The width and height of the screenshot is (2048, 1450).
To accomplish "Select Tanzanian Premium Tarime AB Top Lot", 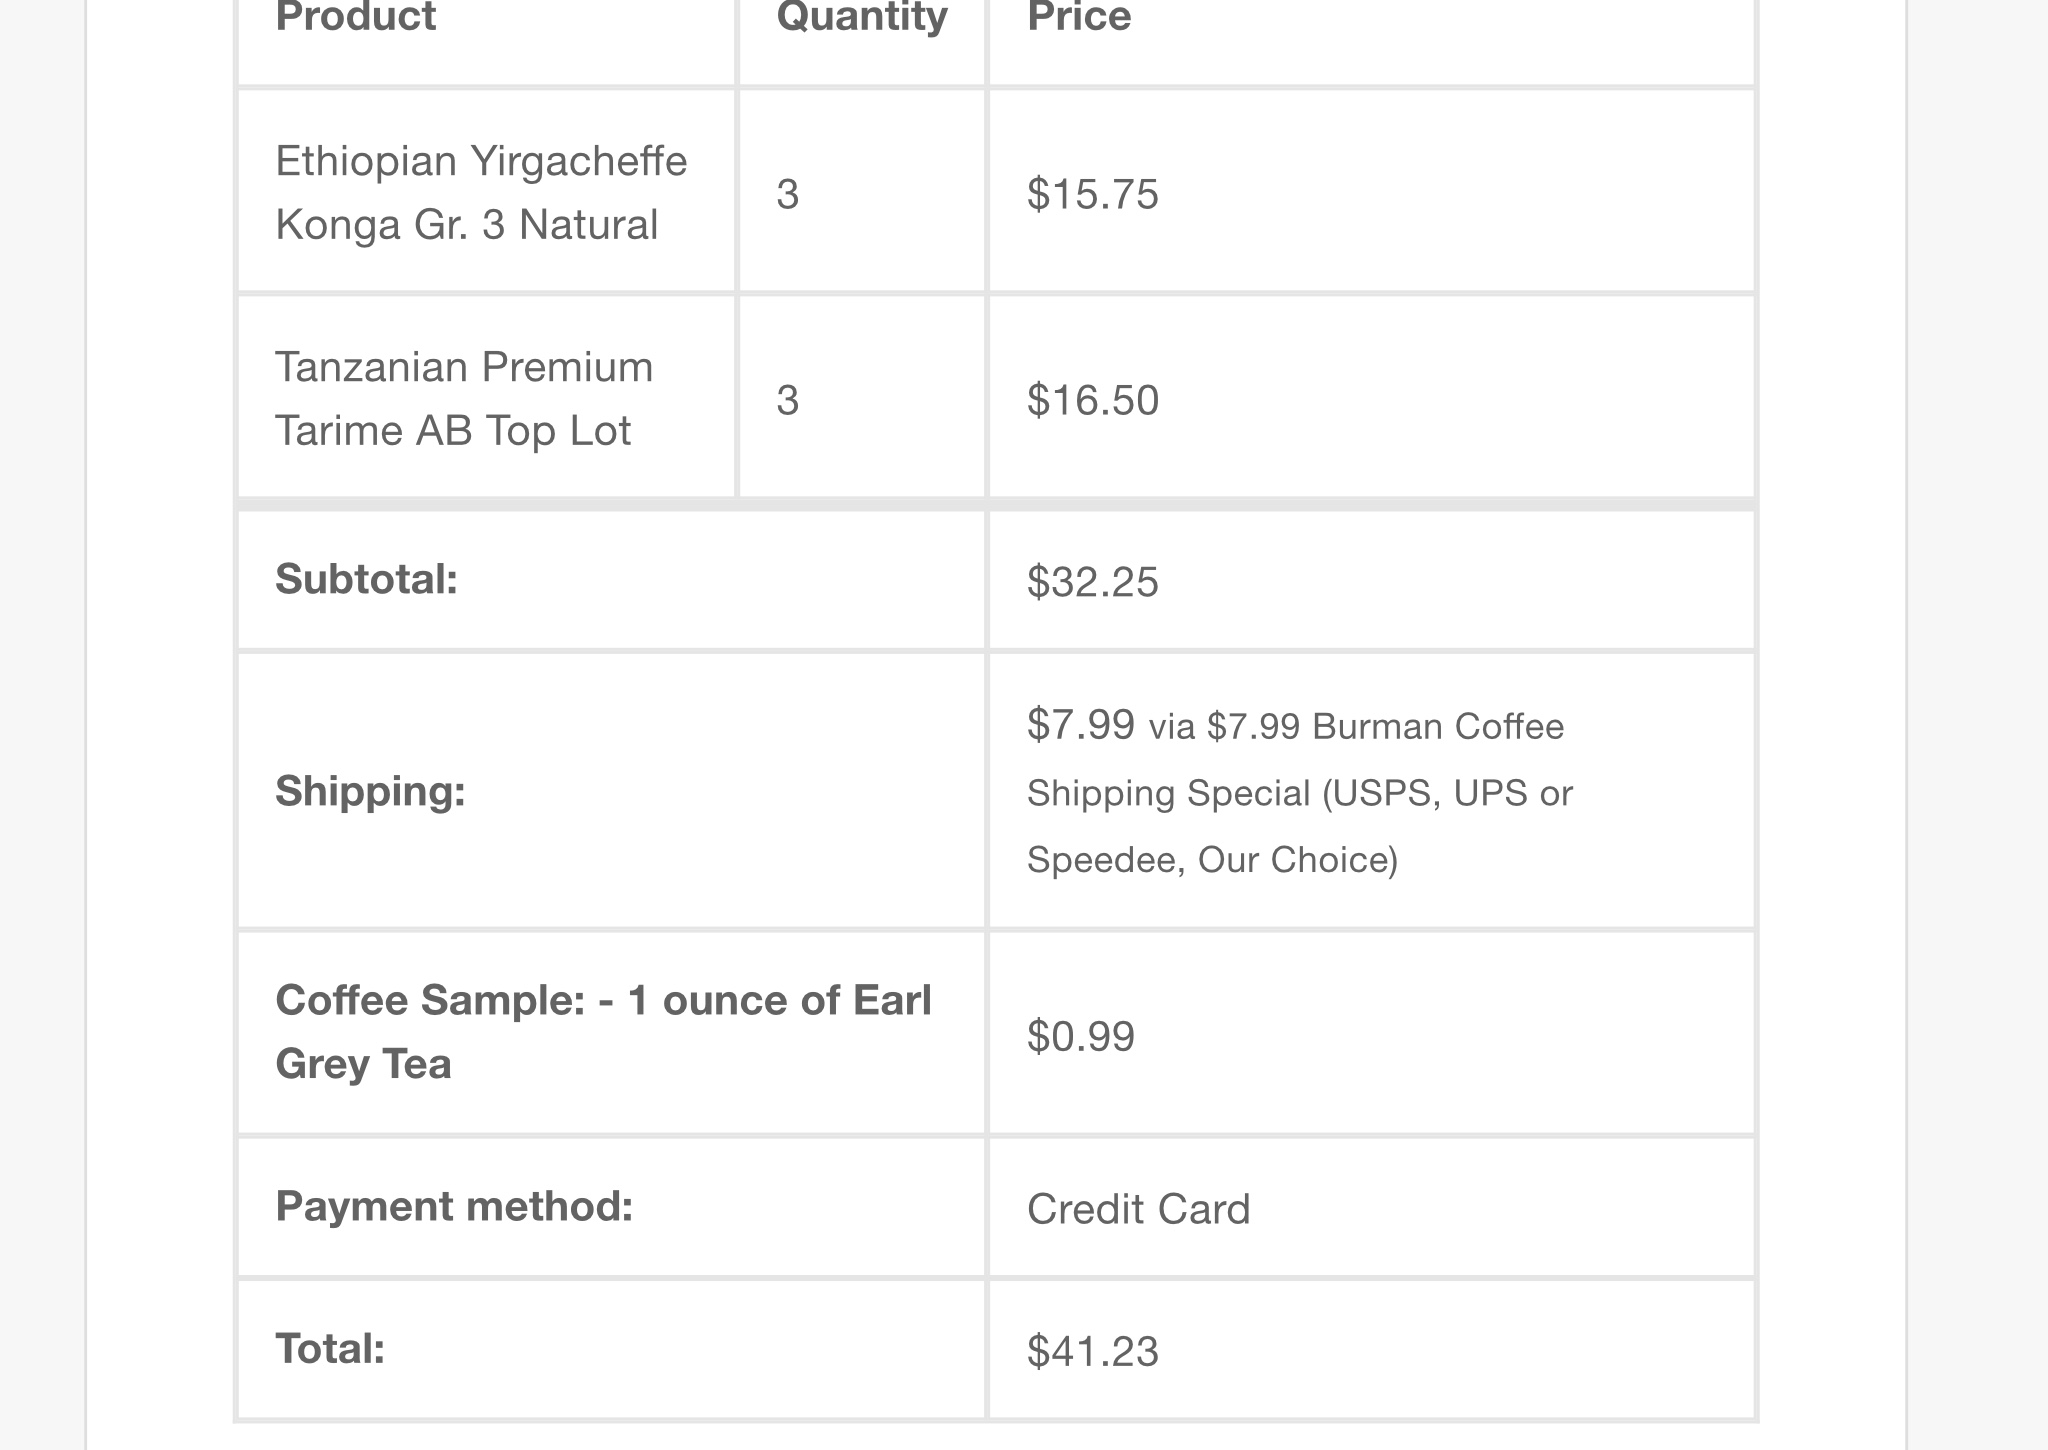I will 464,398.
